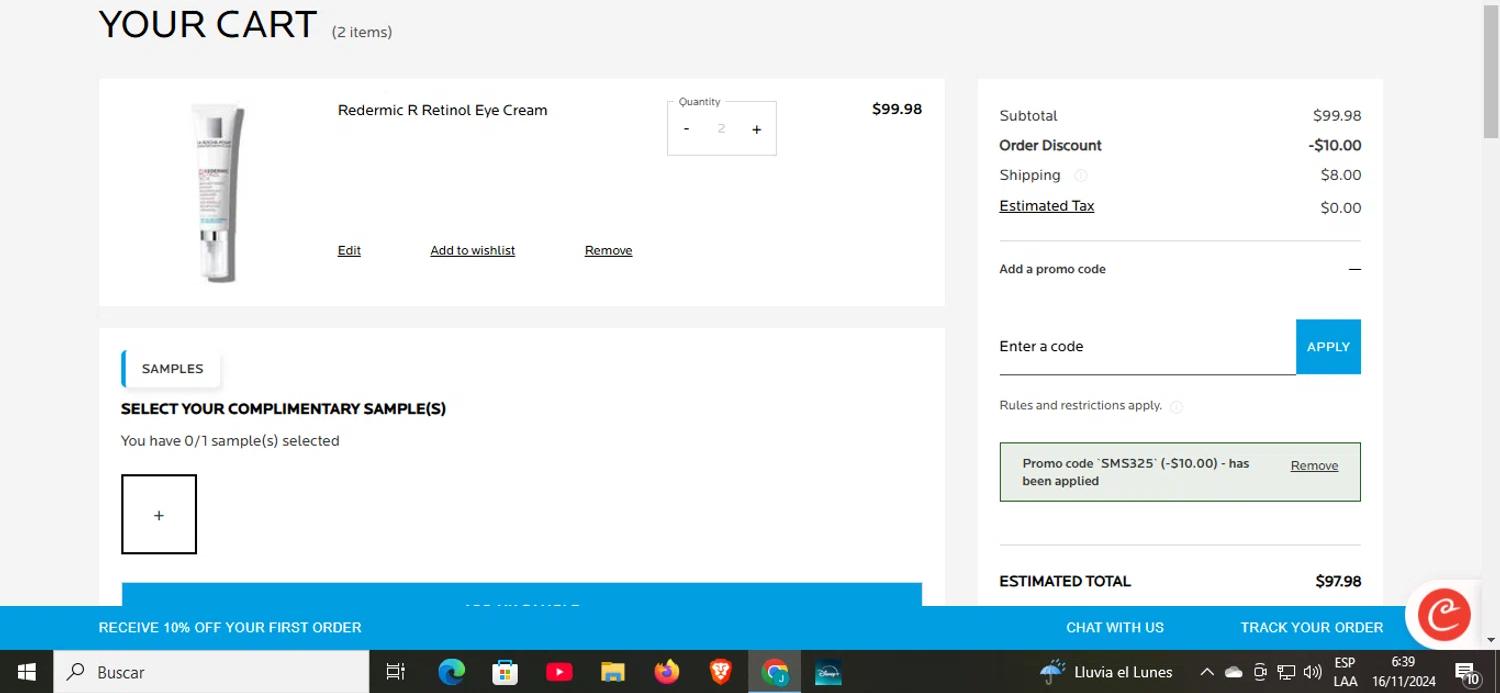Image resolution: width=1500 pixels, height=693 pixels.
Task: Show hidden system tray icons
Action: pyautogui.click(x=1206, y=672)
